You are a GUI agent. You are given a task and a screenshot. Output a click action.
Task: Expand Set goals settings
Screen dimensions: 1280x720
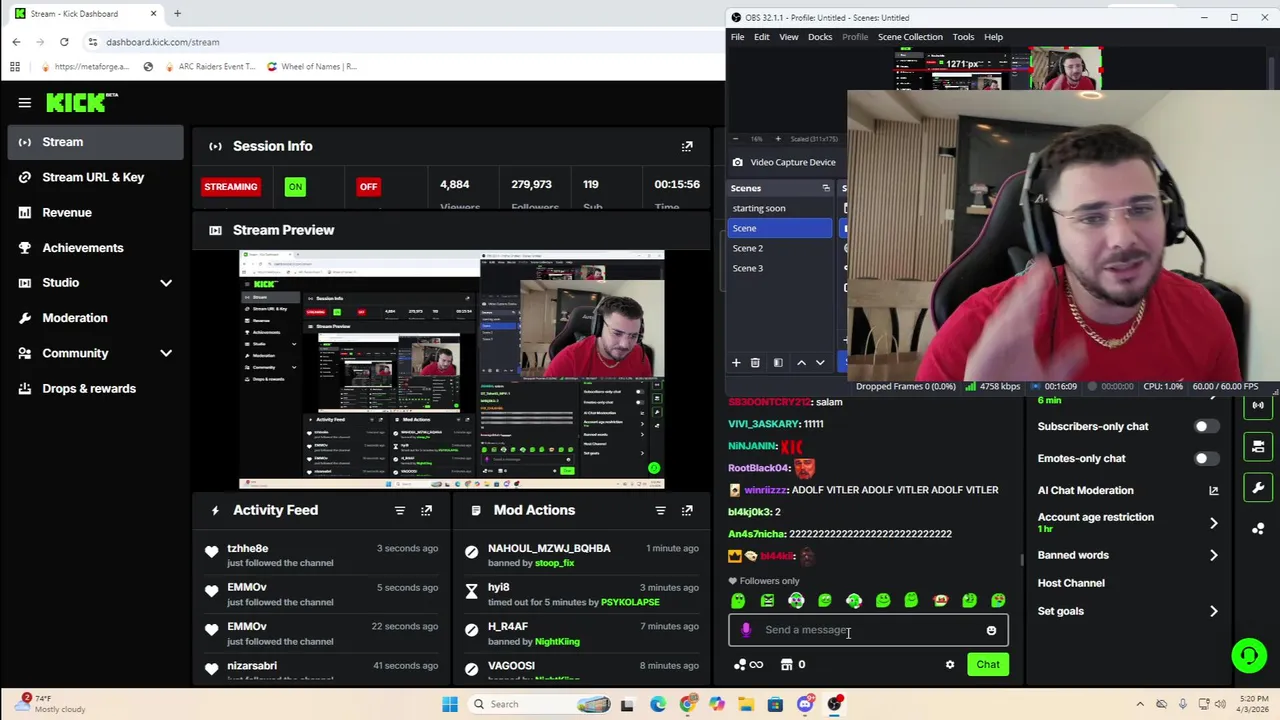pos(1214,611)
